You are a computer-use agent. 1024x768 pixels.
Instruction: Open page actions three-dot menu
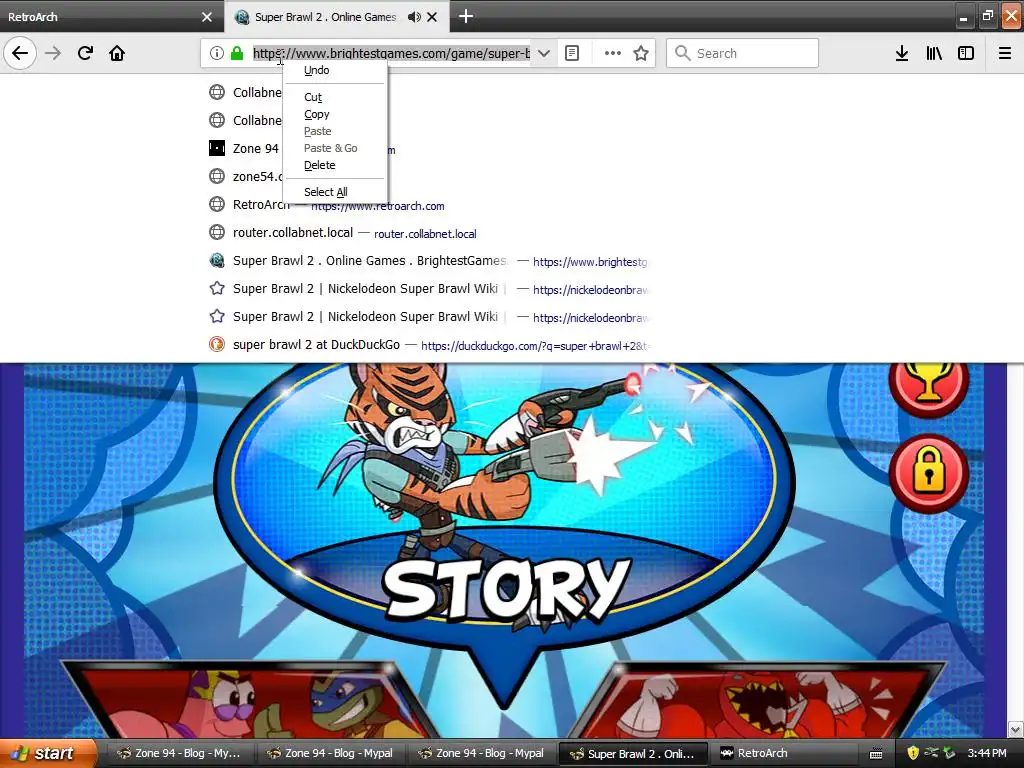[613, 53]
